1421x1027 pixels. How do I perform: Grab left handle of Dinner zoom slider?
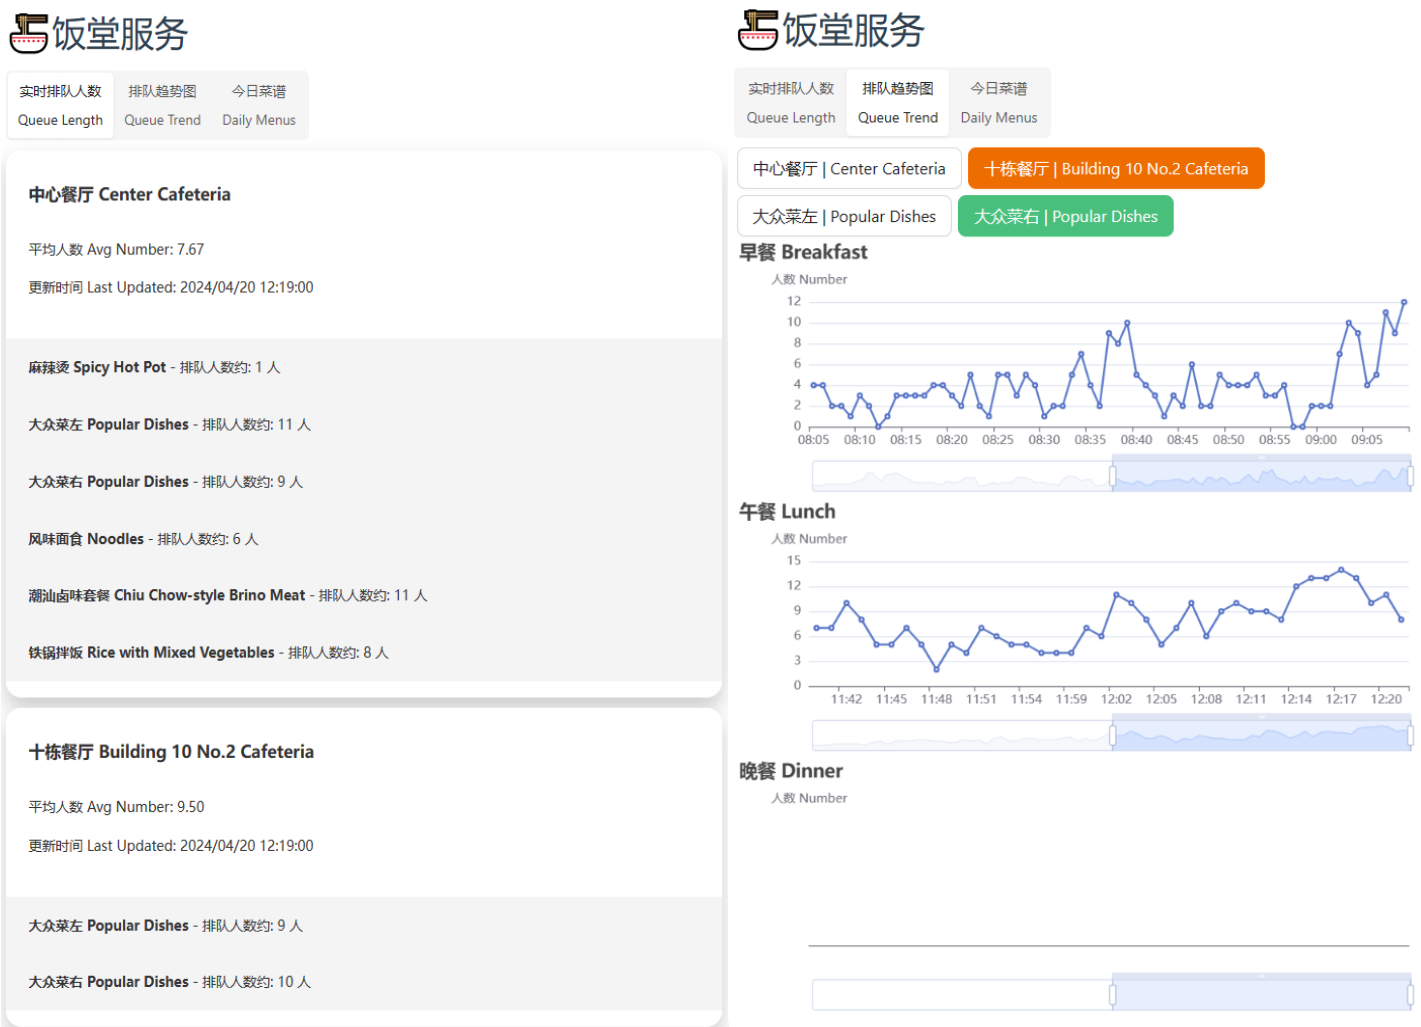(1112, 995)
